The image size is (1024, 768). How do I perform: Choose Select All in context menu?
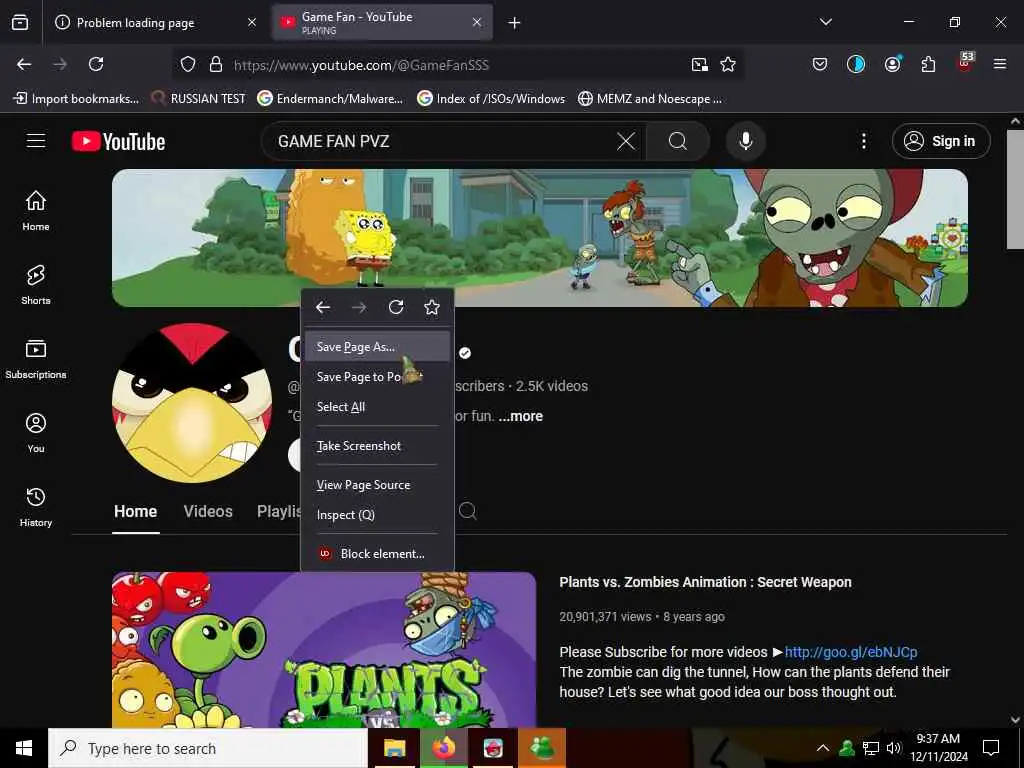click(x=377, y=407)
